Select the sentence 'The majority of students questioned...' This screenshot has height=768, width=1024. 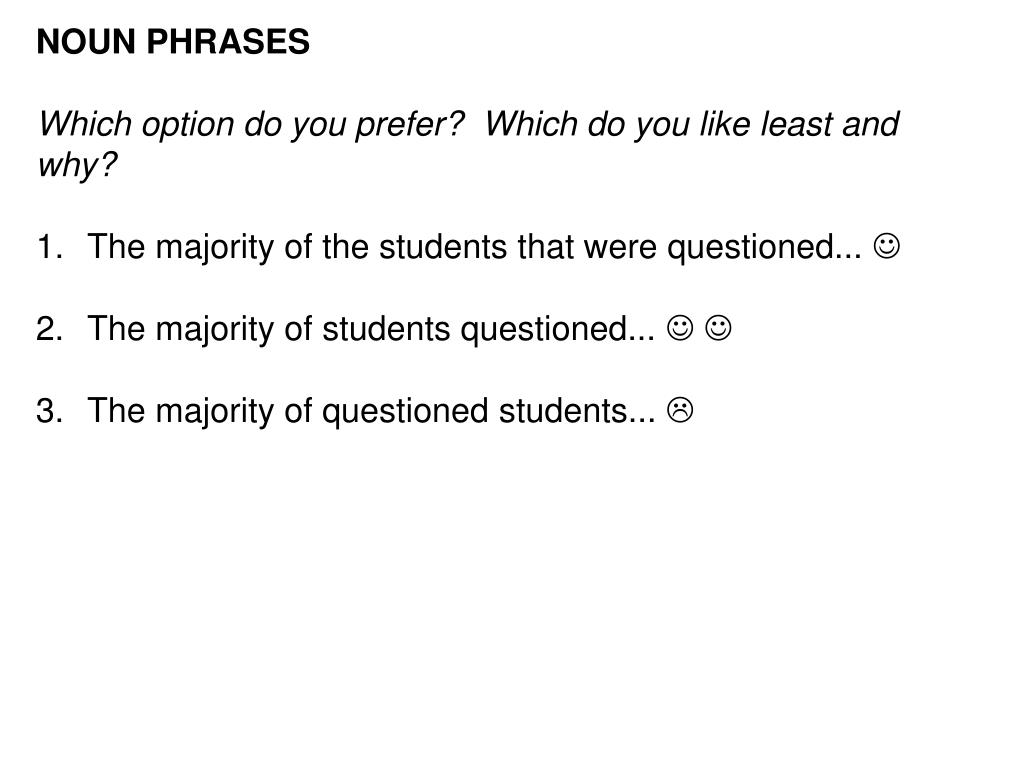point(370,329)
